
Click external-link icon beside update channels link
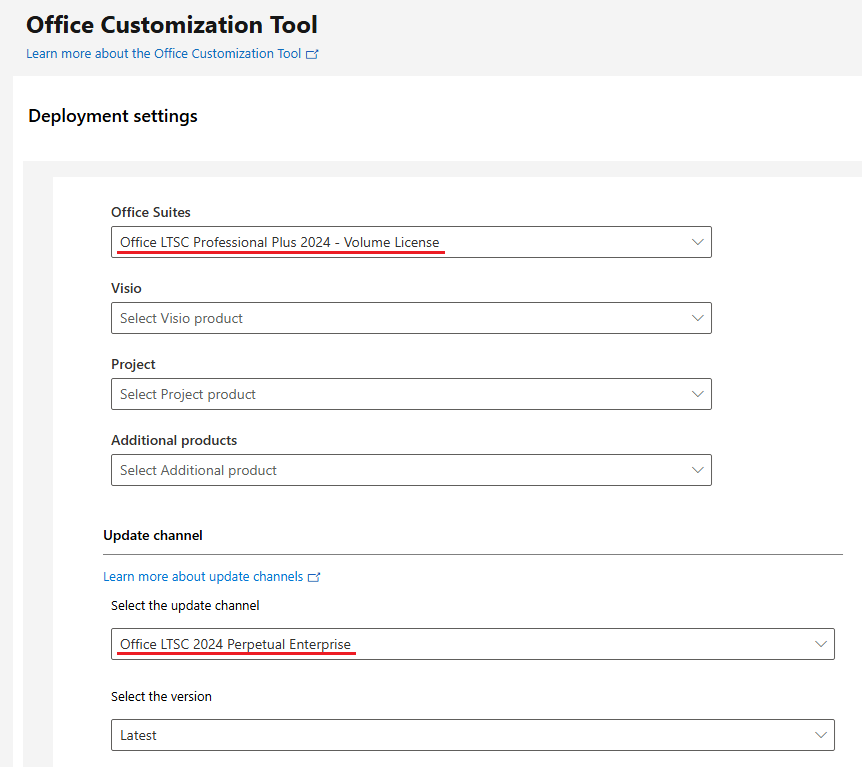(x=314, y=577)
